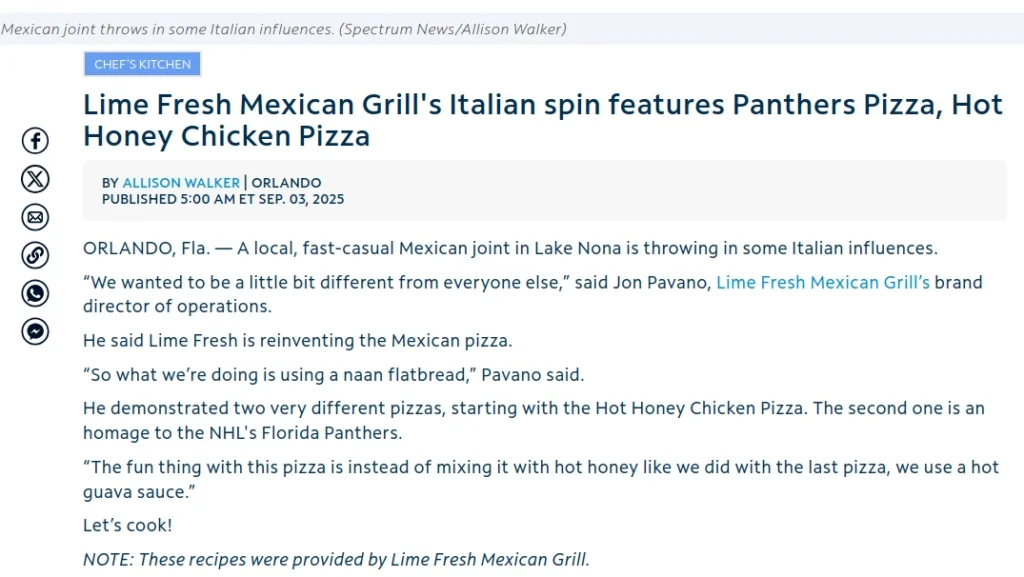
Task: Click the naan flatbread quote
Action: pyautogui.click(x=333, y=375)
